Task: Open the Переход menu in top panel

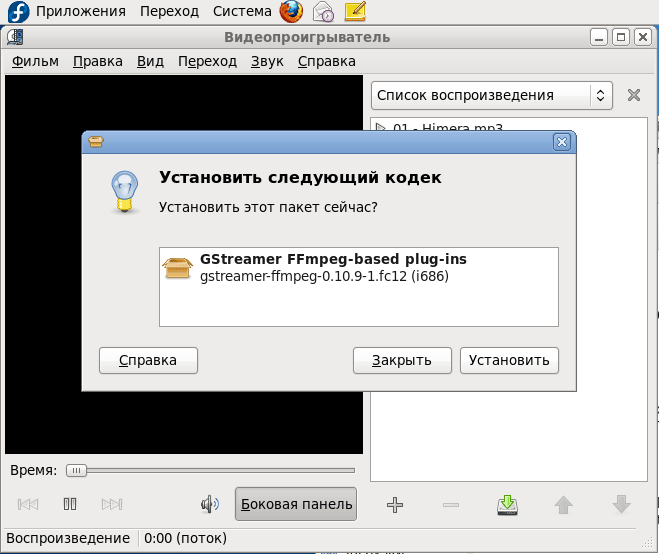Action: point(169,11)
